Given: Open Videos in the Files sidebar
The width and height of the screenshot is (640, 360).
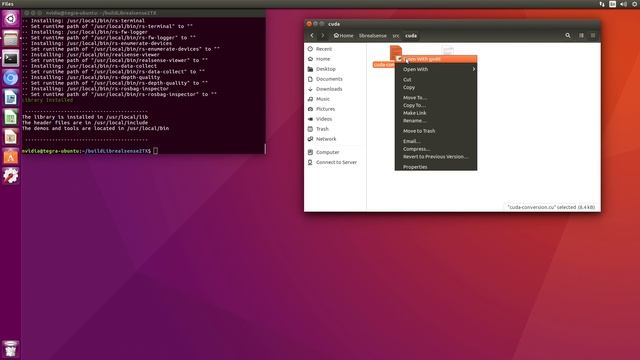Looking at the screenshot, I should pyautogui.click(x=324, y=119).
